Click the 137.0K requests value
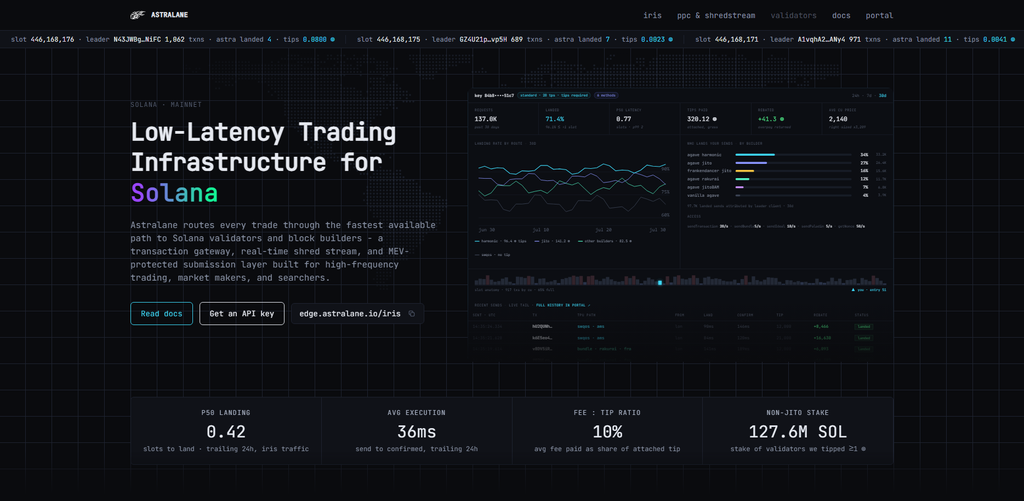This screenshot has width=1024, height=501. (x=486, y=119)
